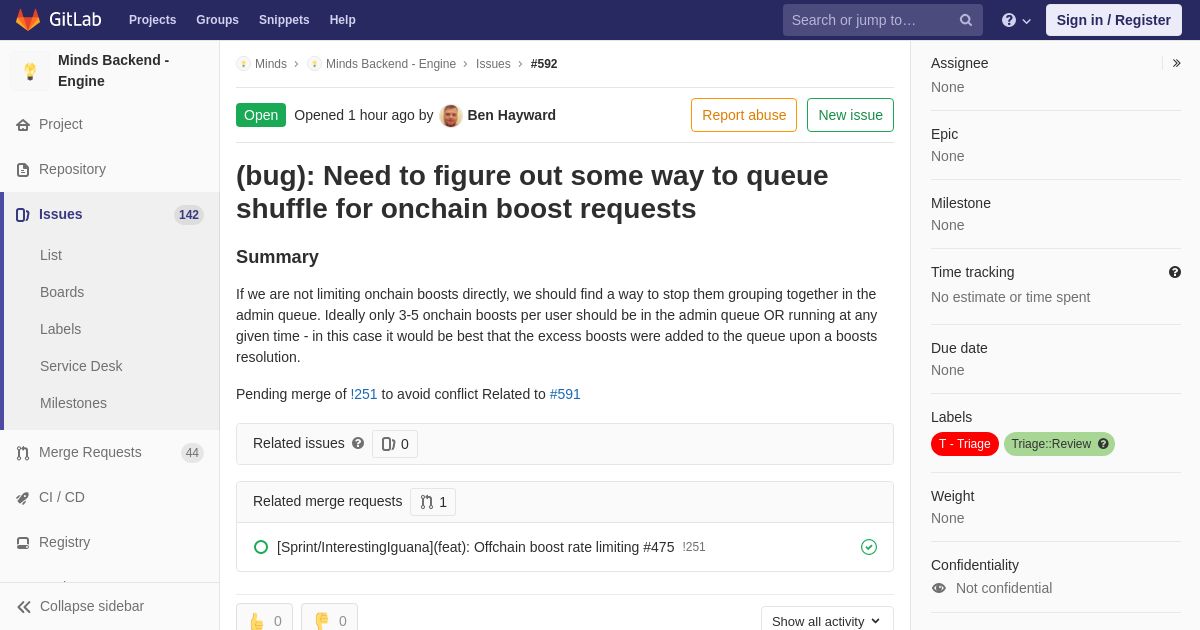Screen dimensions: 1200x630
Task: Click the Triage::Review label help icon
Action: [1103, 444]
